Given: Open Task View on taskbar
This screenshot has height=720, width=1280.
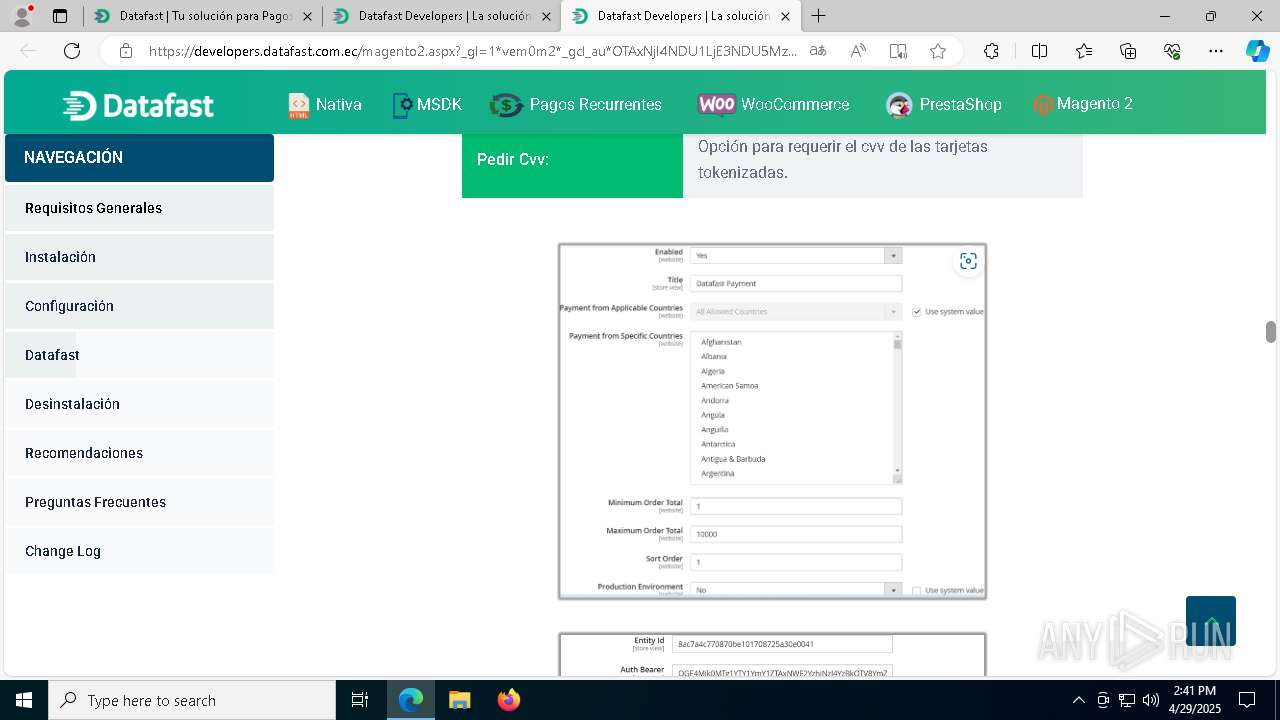Looking at the screenshot, I should point(360,700).
